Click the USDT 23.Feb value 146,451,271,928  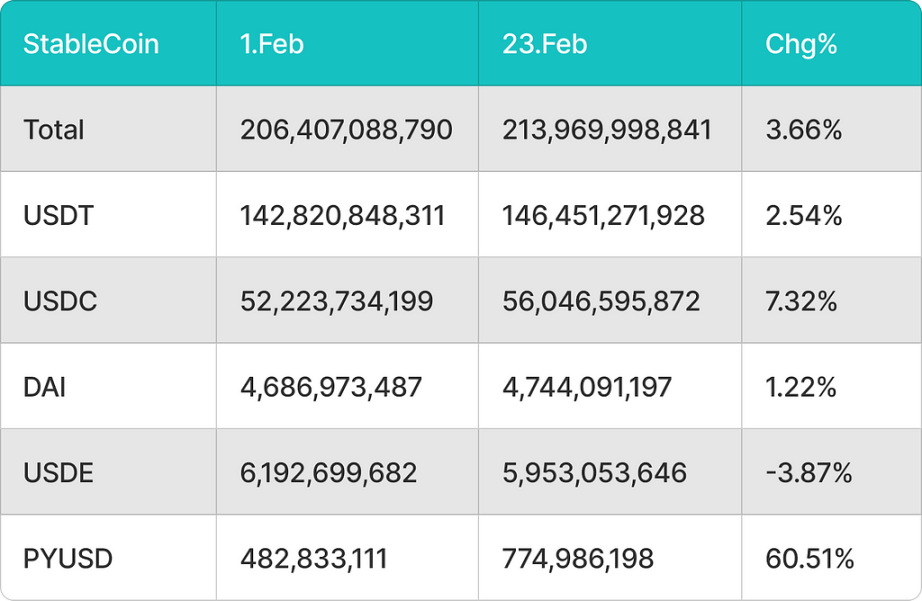[603, 215]
